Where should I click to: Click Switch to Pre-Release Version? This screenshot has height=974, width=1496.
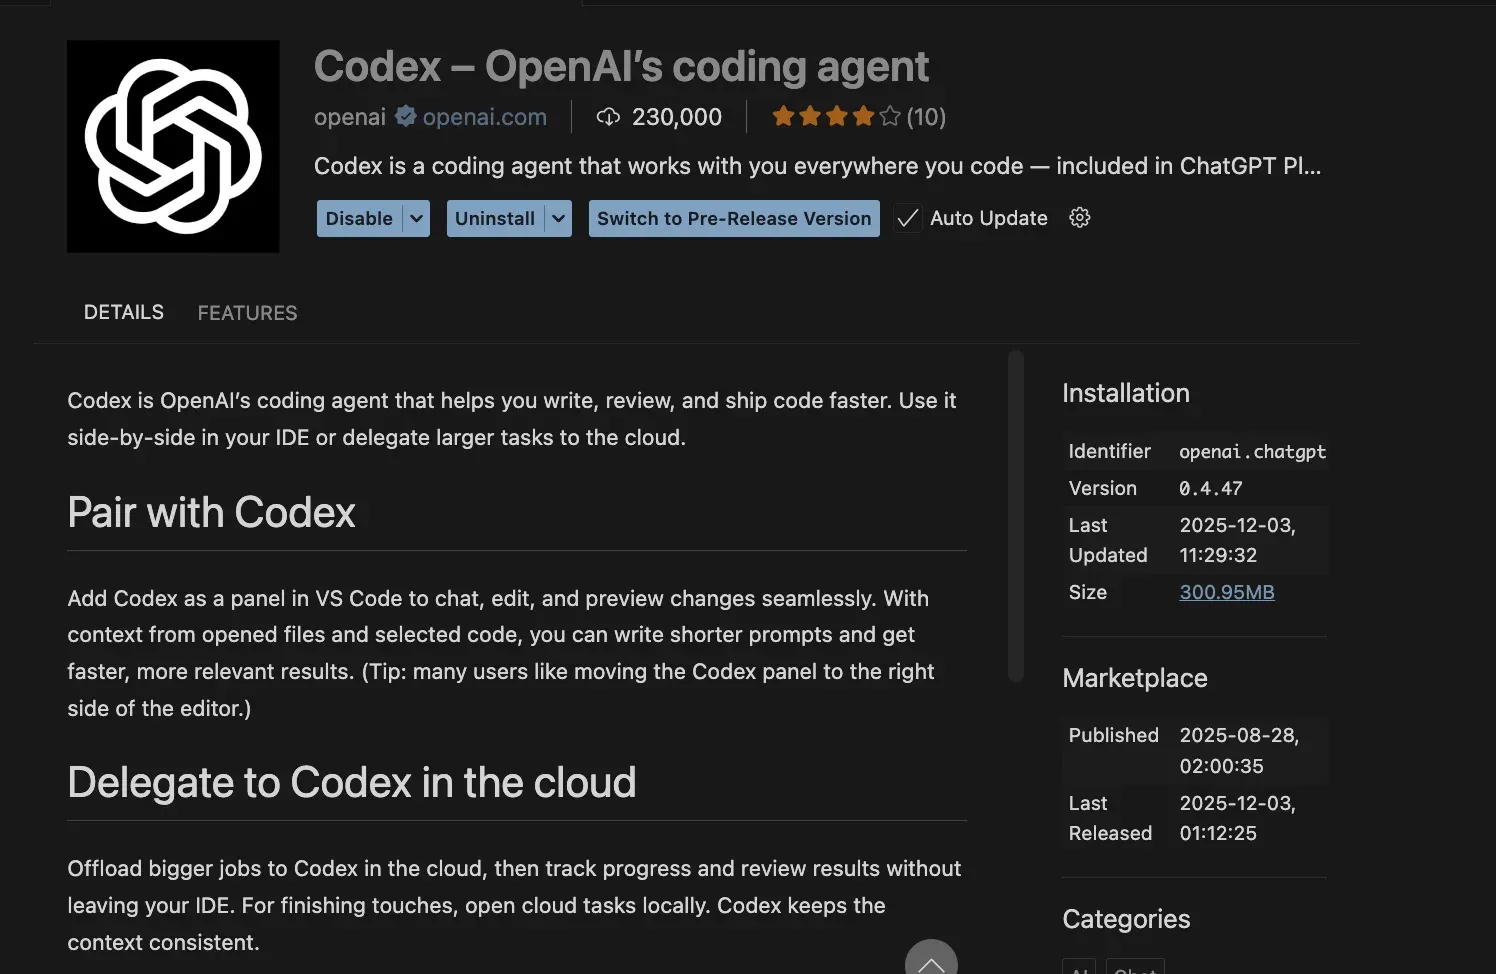[x=734, y=219]
